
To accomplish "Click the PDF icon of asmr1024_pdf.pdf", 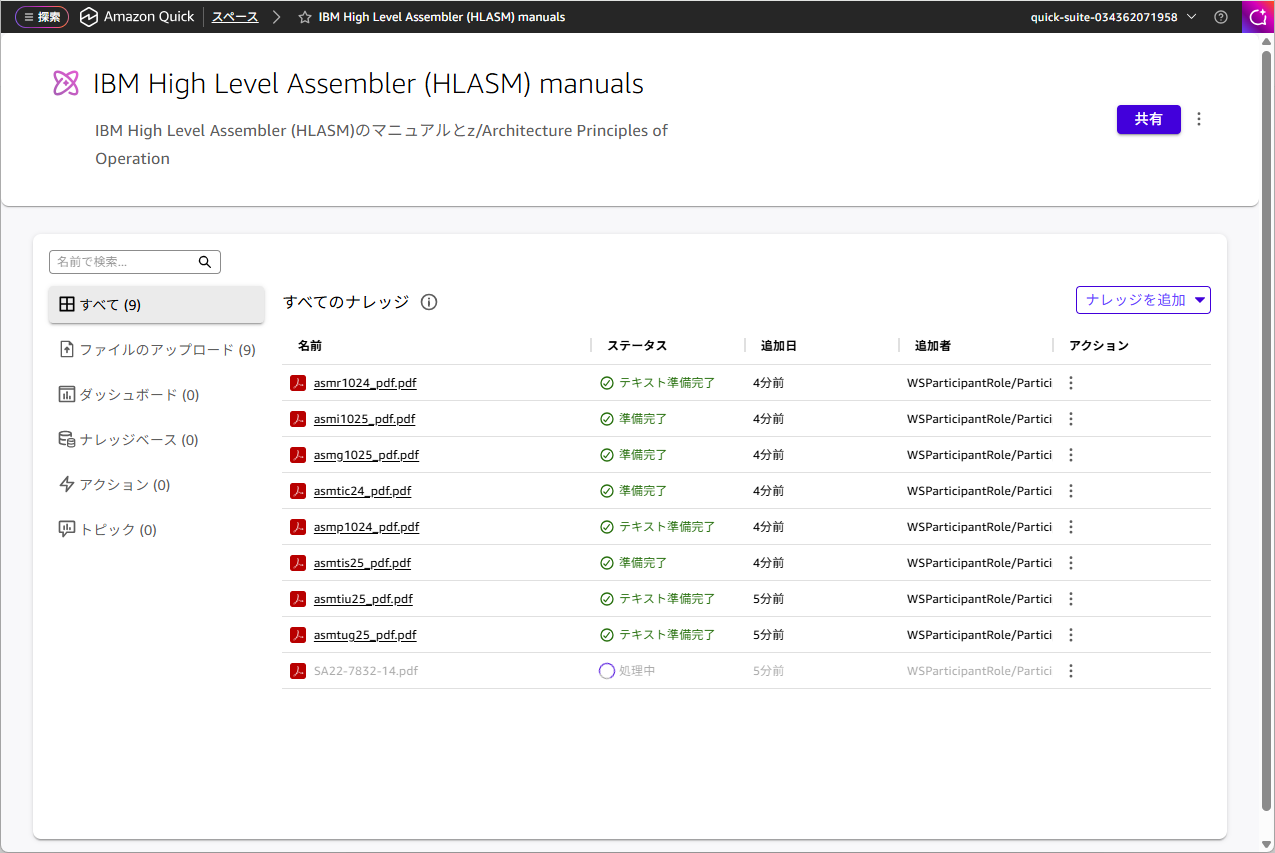I will tap(298, 383).
